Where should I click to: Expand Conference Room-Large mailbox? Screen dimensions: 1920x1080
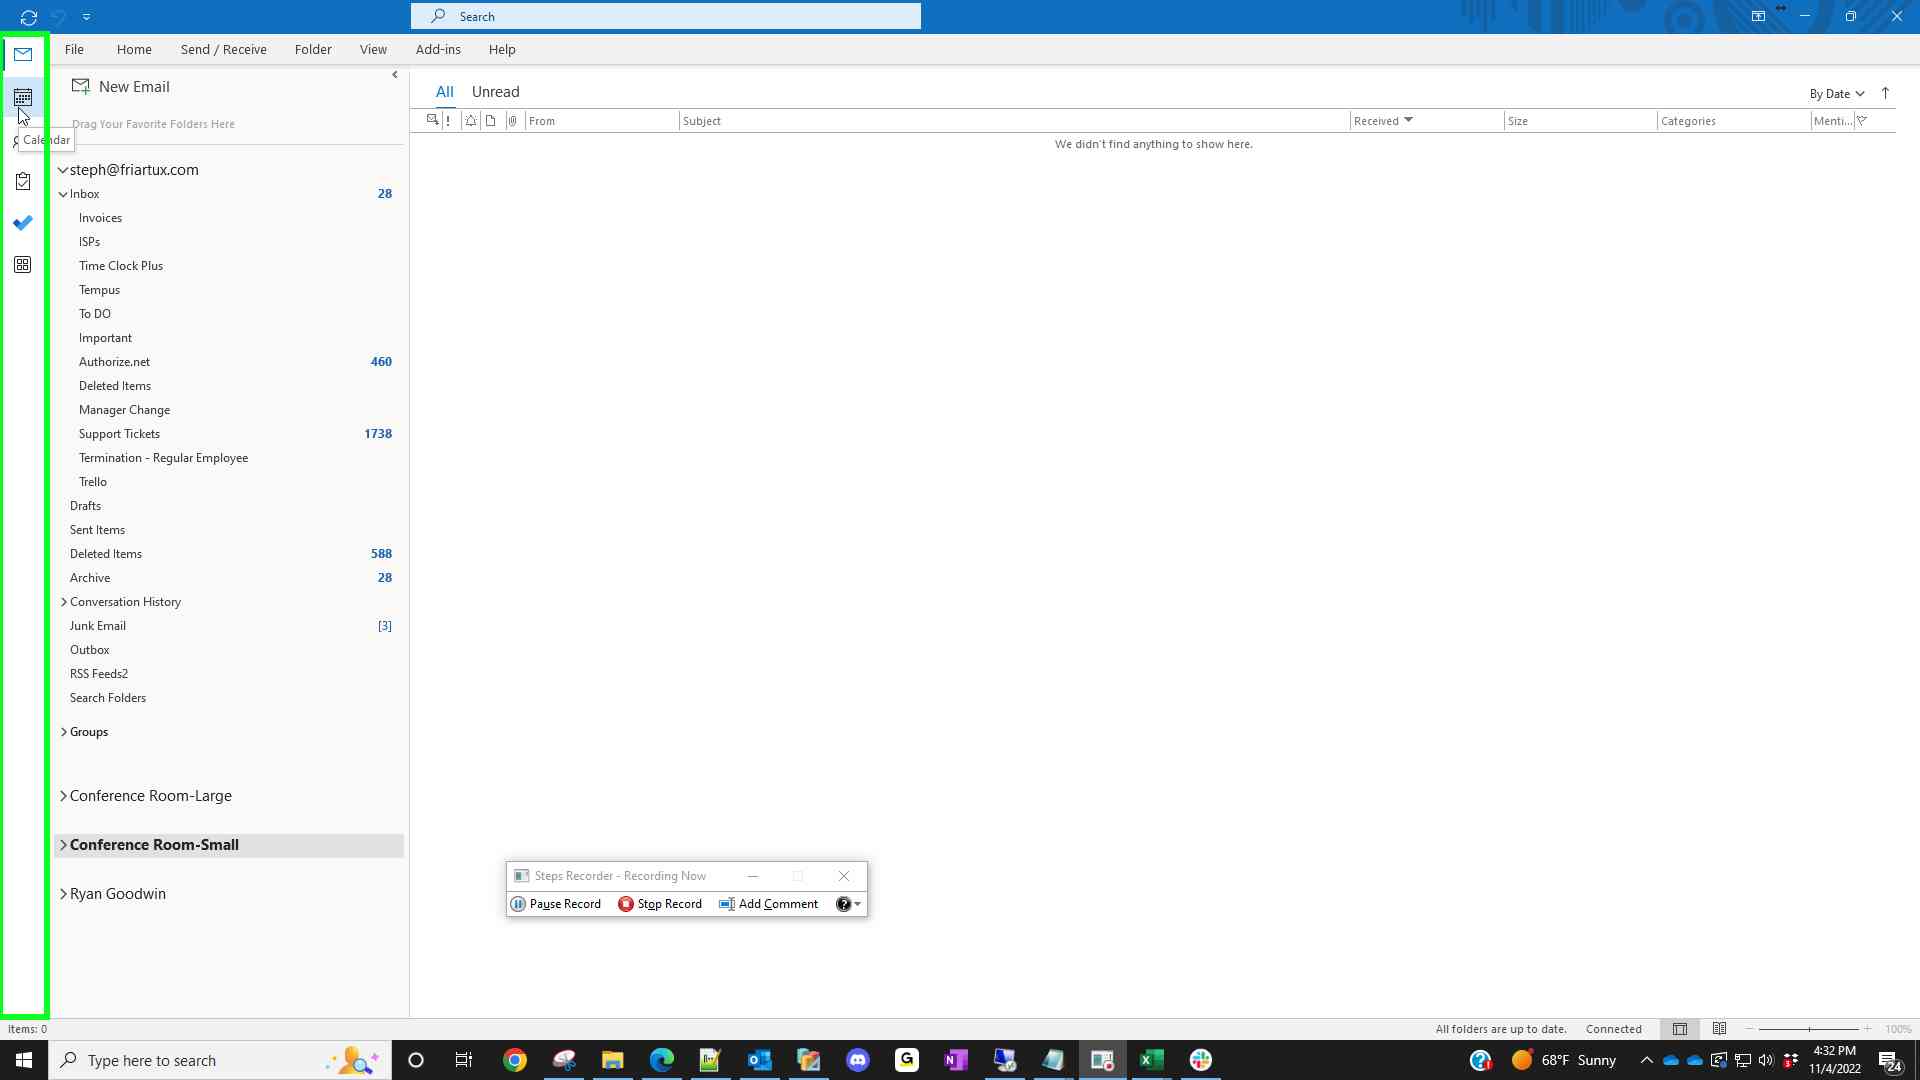click(64, 796)
